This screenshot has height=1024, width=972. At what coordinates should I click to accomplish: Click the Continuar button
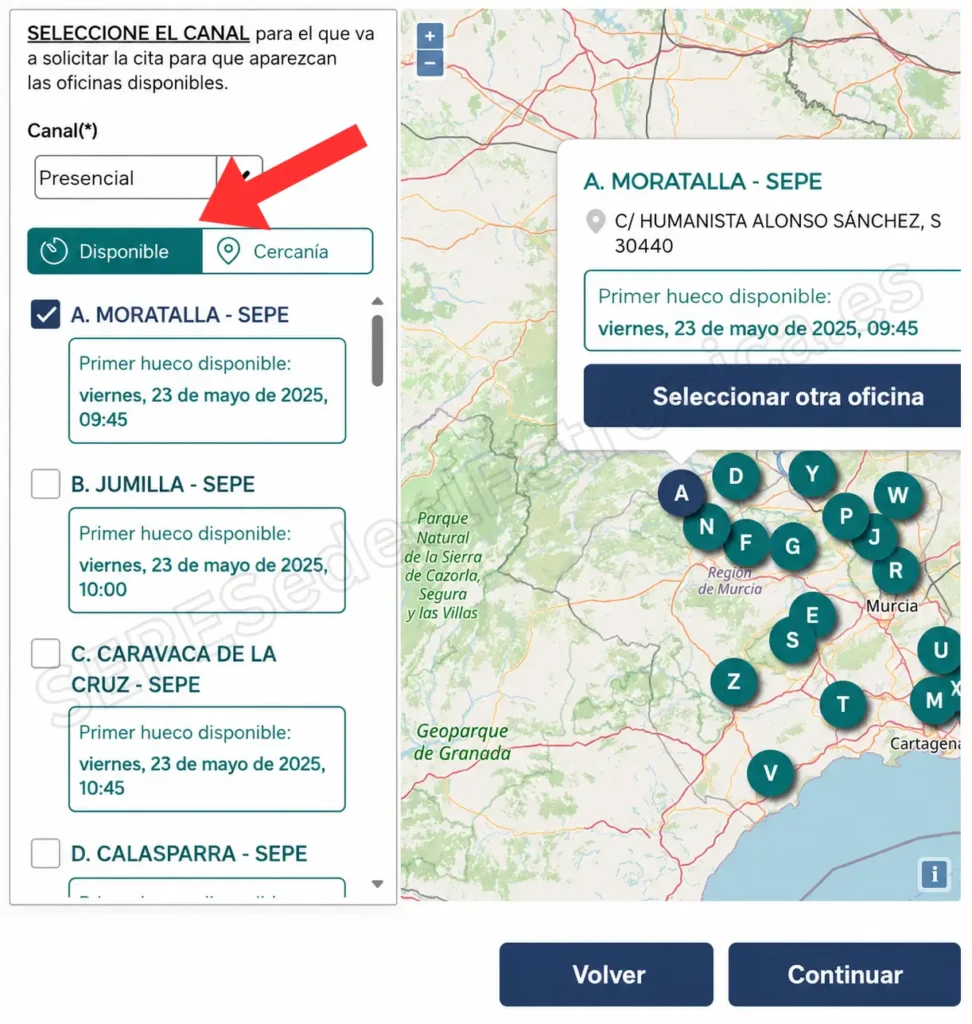pos(845,974)
